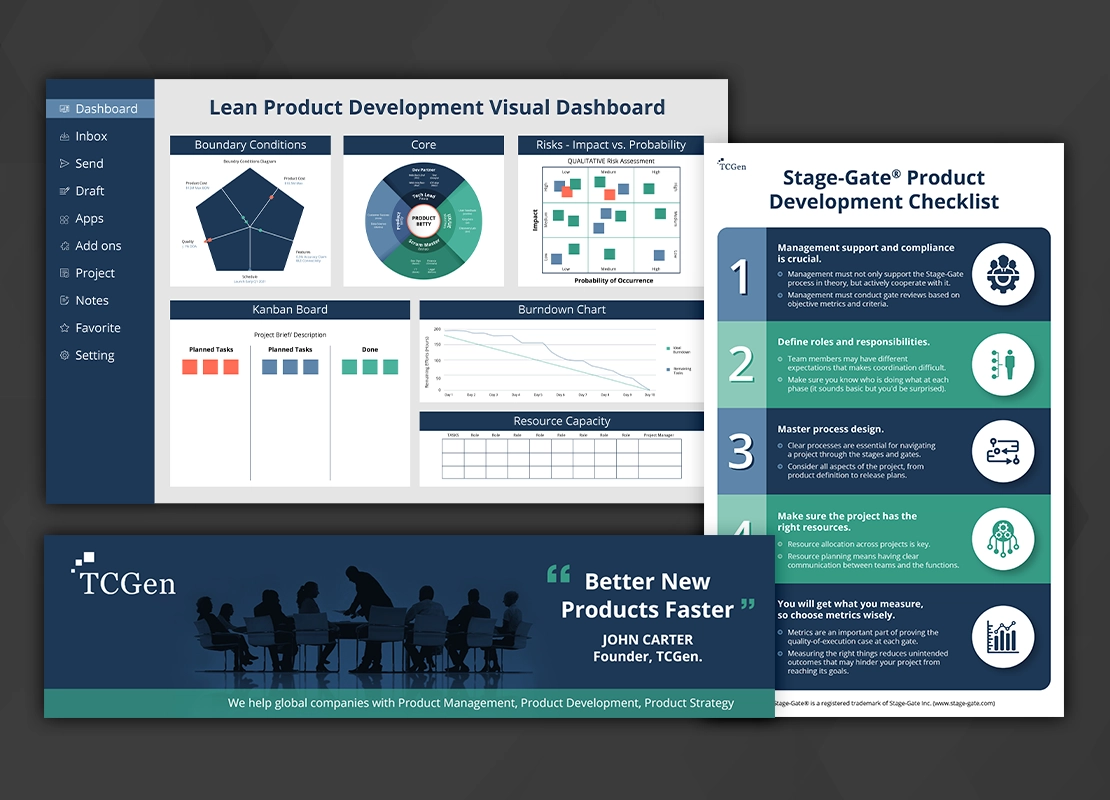
Task: Click the first red Planned Tasks card
Action: (x=190, y=367)
